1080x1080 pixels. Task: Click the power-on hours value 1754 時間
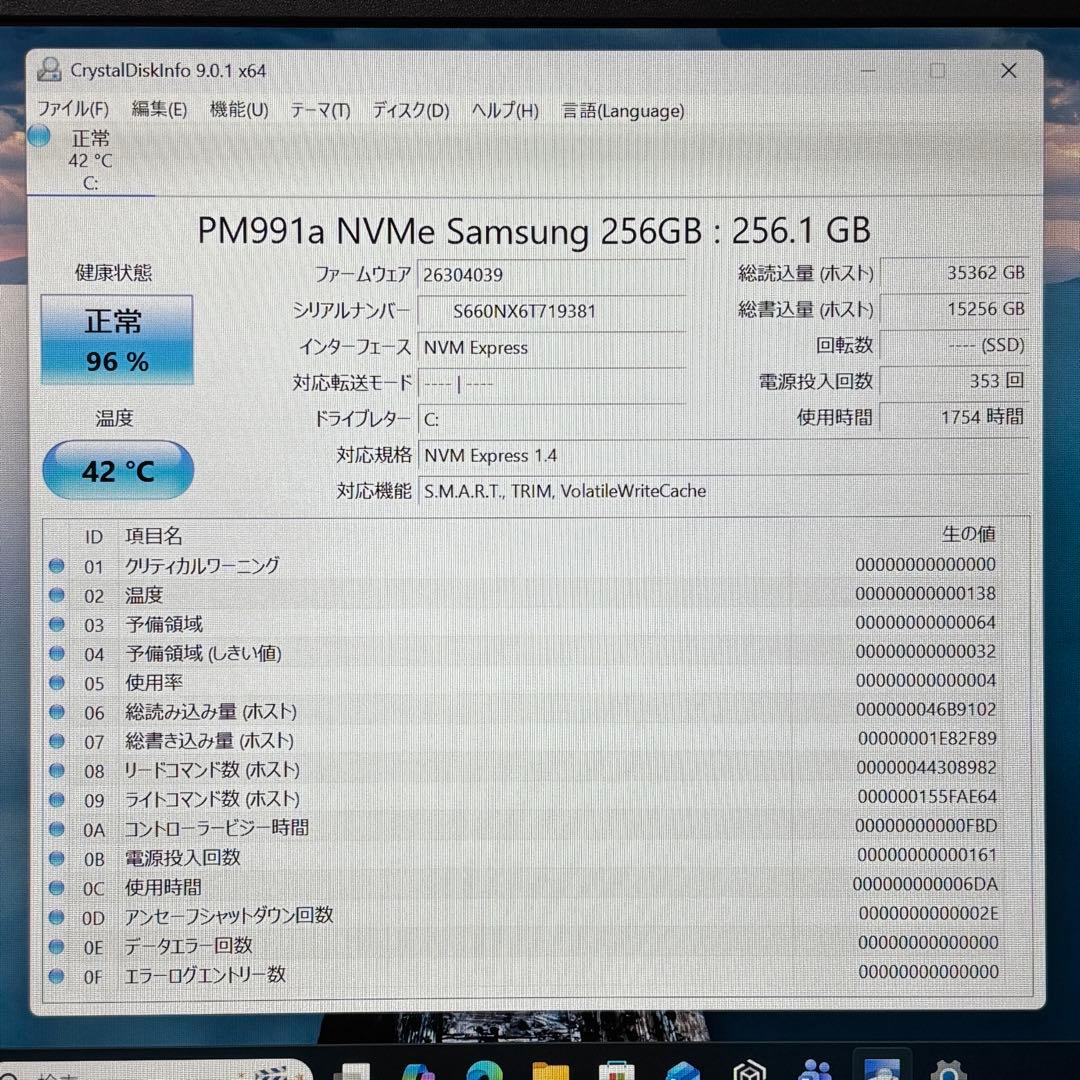(x=955, y=417)
